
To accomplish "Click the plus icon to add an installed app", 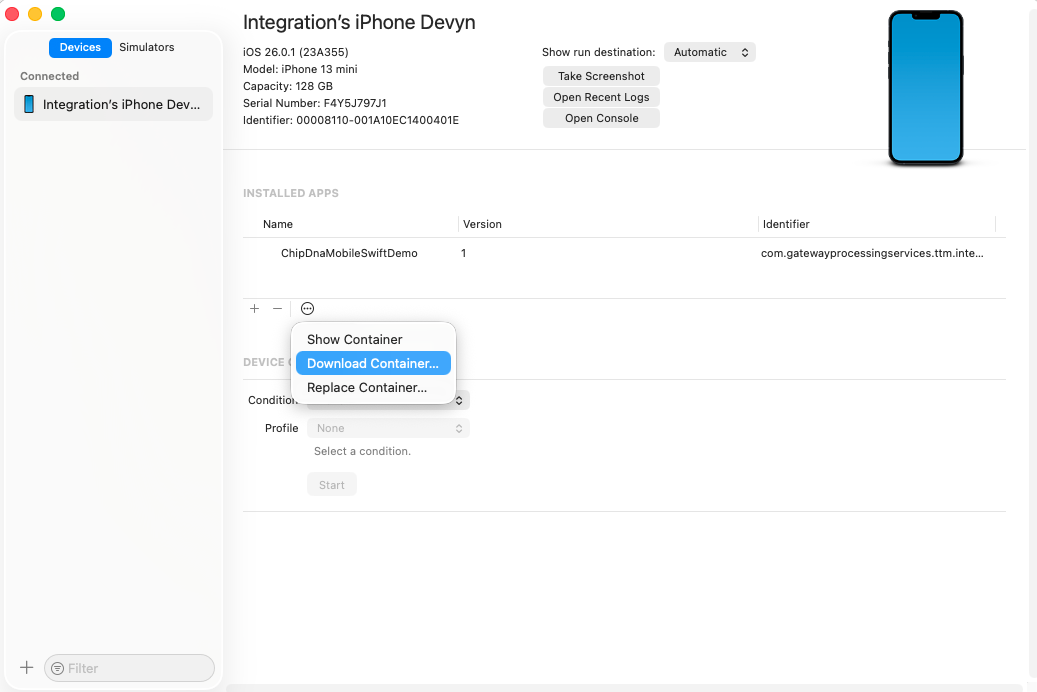I will point(254,308).
